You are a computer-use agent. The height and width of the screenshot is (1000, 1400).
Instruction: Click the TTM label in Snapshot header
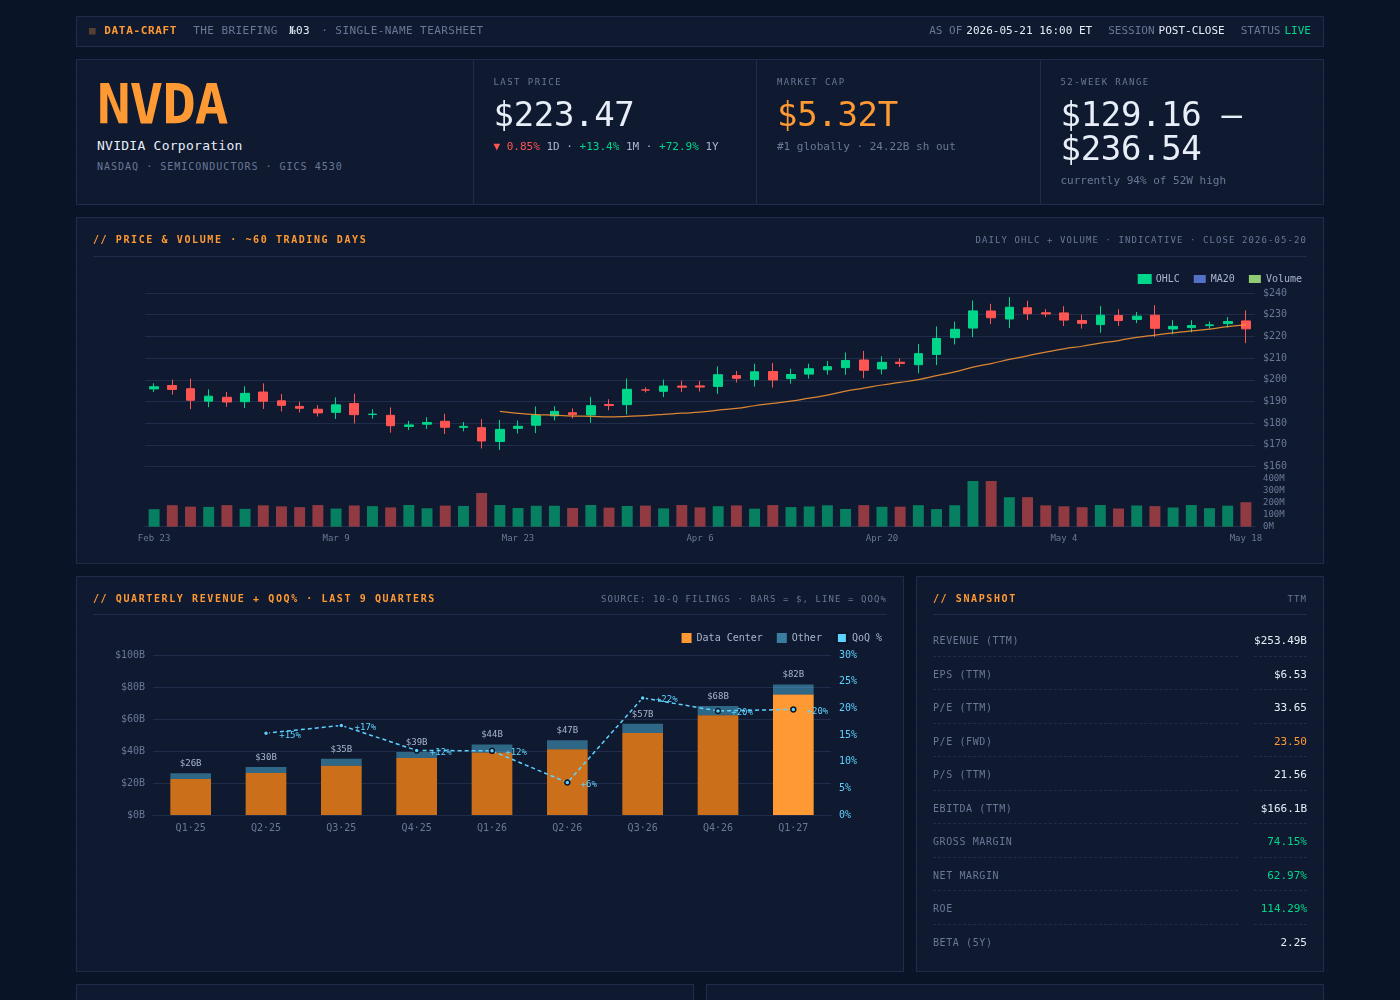[1297, 600]
